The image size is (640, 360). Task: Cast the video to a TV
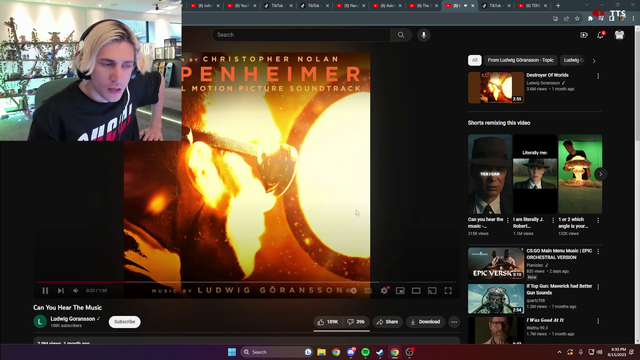432,291
